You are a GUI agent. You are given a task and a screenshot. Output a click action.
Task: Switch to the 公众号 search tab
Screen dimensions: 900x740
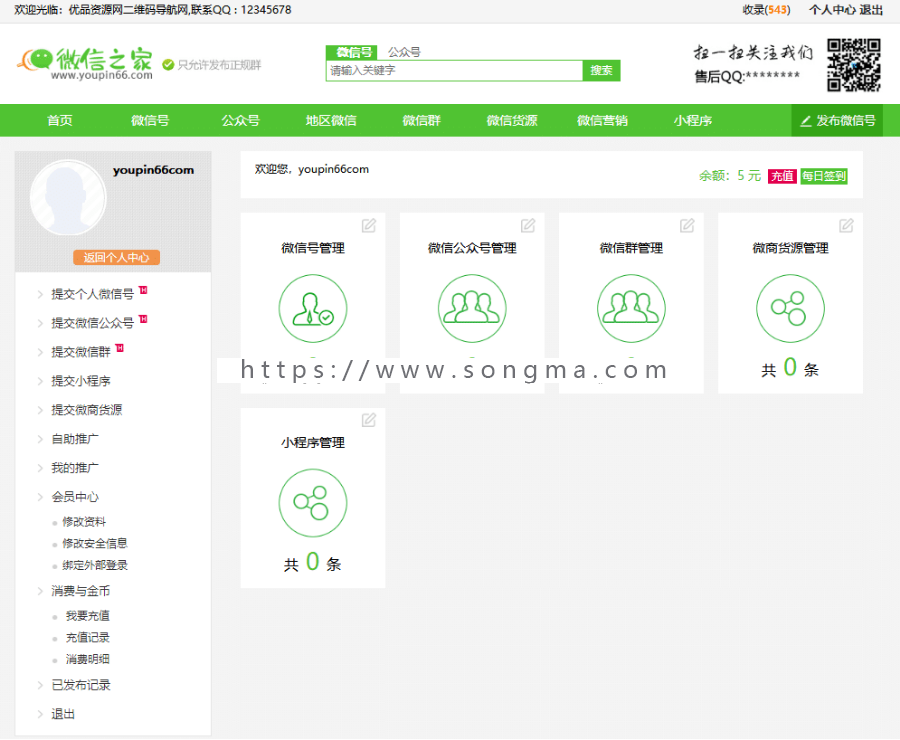(404, 52)
